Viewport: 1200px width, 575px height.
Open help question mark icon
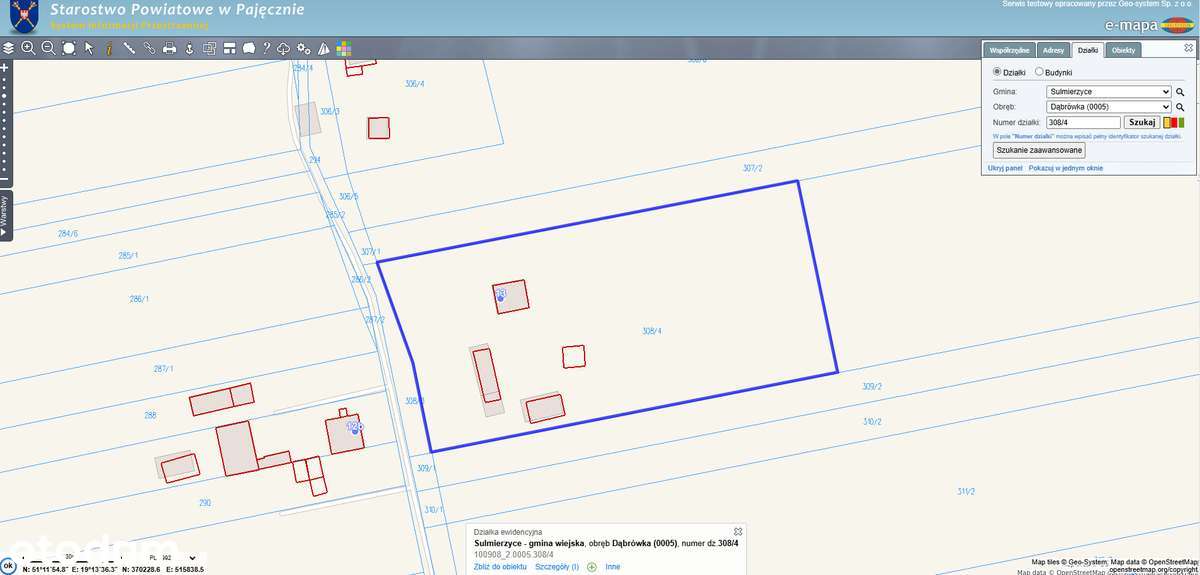(x=267, y=48)
